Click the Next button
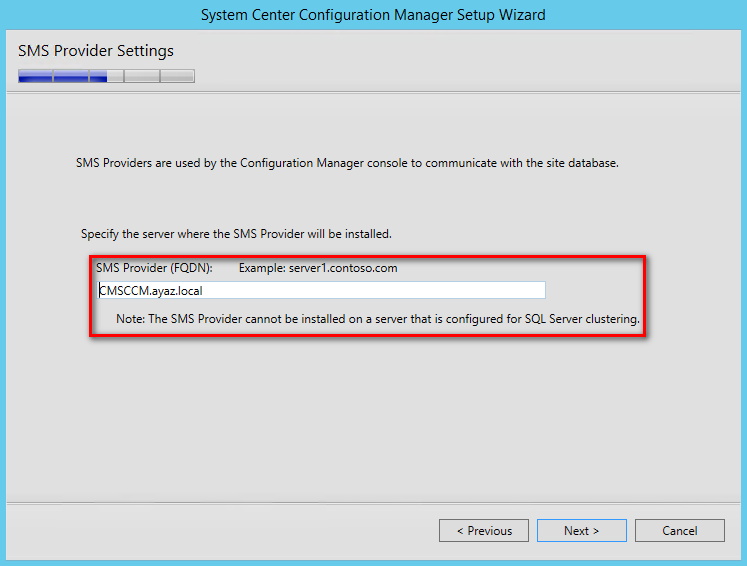The image size is (747, 566). (582, 530)
